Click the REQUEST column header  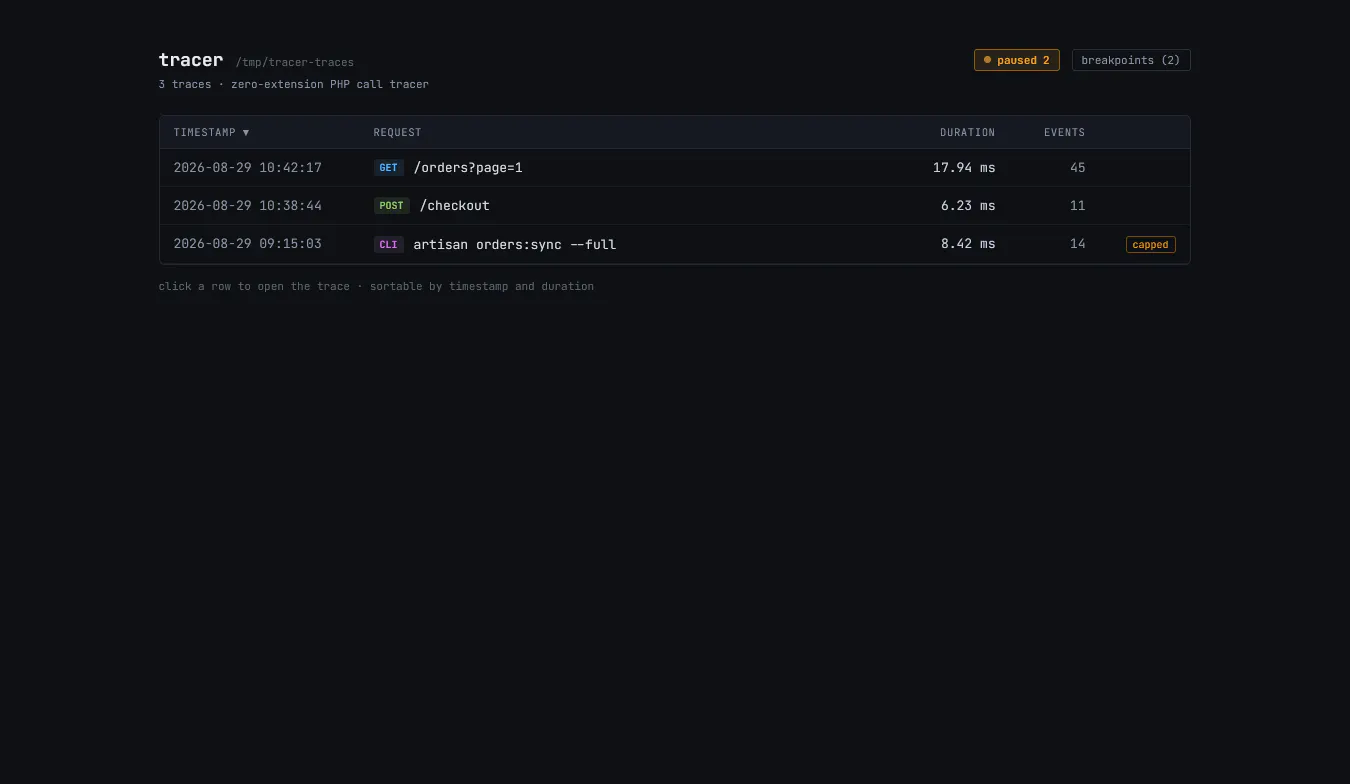(x=397, y=132)
